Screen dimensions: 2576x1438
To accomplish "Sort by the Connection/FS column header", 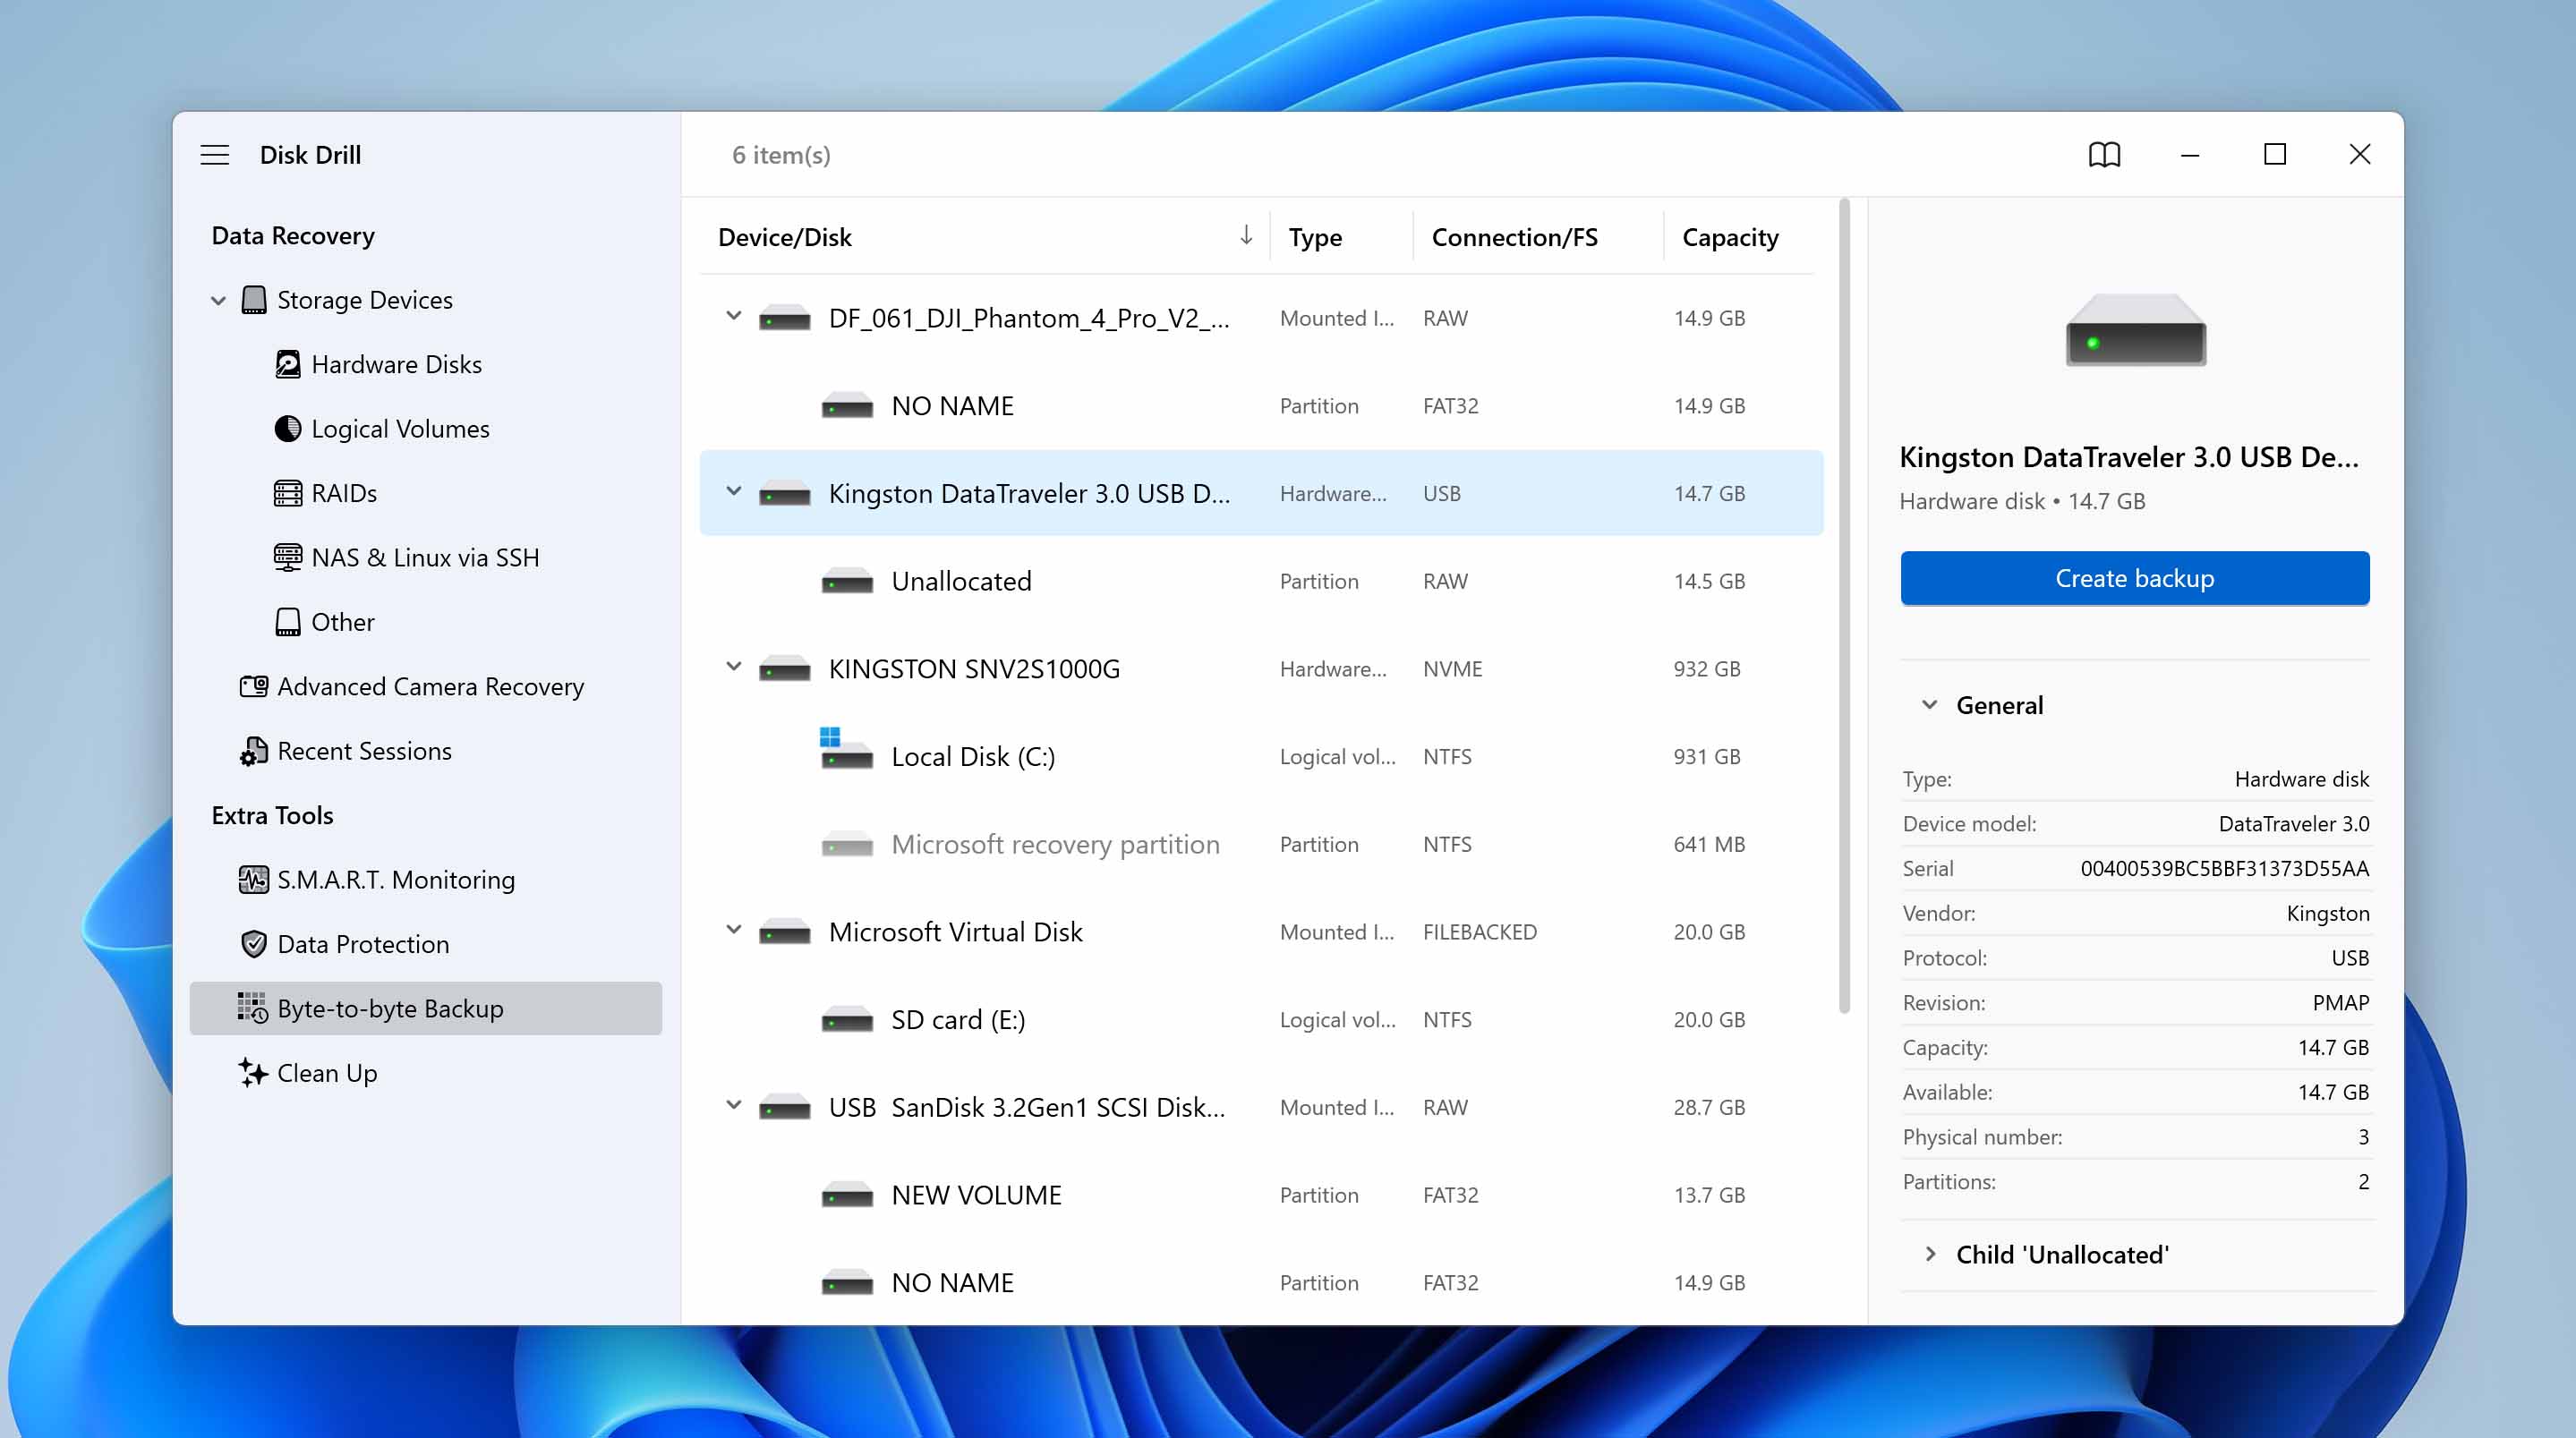I will pyautogui.click(x=1514, y=237).
